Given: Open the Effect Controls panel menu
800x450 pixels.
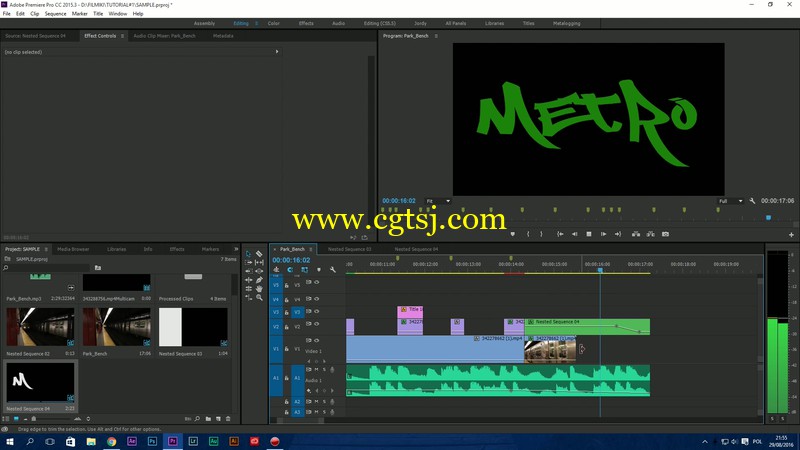Looking at the screenshot, I should [x=122, y=36].
